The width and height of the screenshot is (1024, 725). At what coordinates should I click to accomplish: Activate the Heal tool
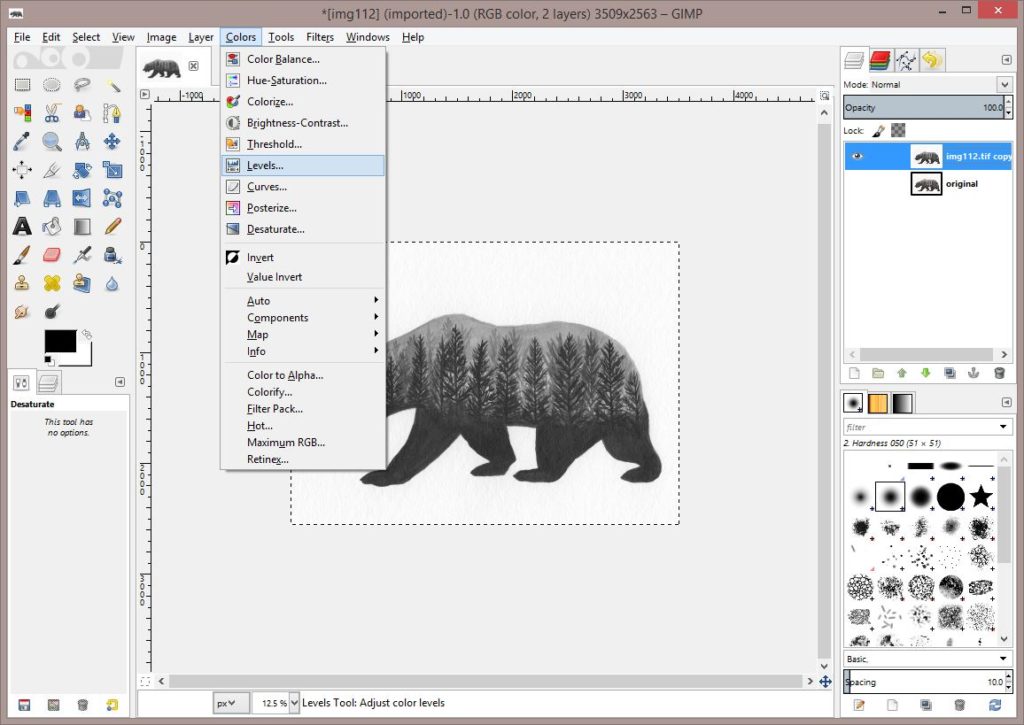pos(52,283)
